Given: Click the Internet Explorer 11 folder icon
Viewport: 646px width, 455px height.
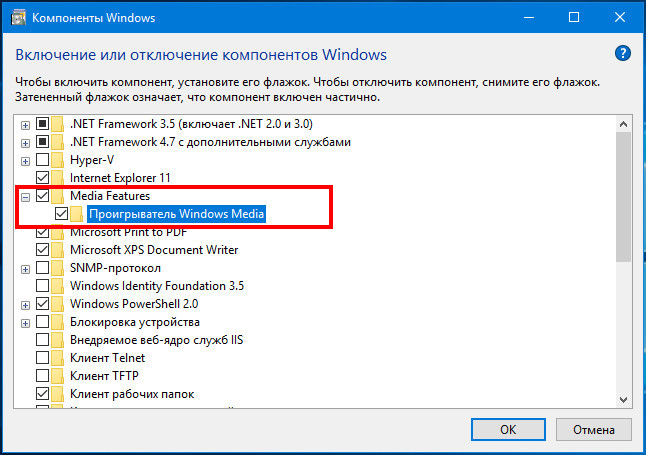Looking at the screenshot, I should pos(59,178).
